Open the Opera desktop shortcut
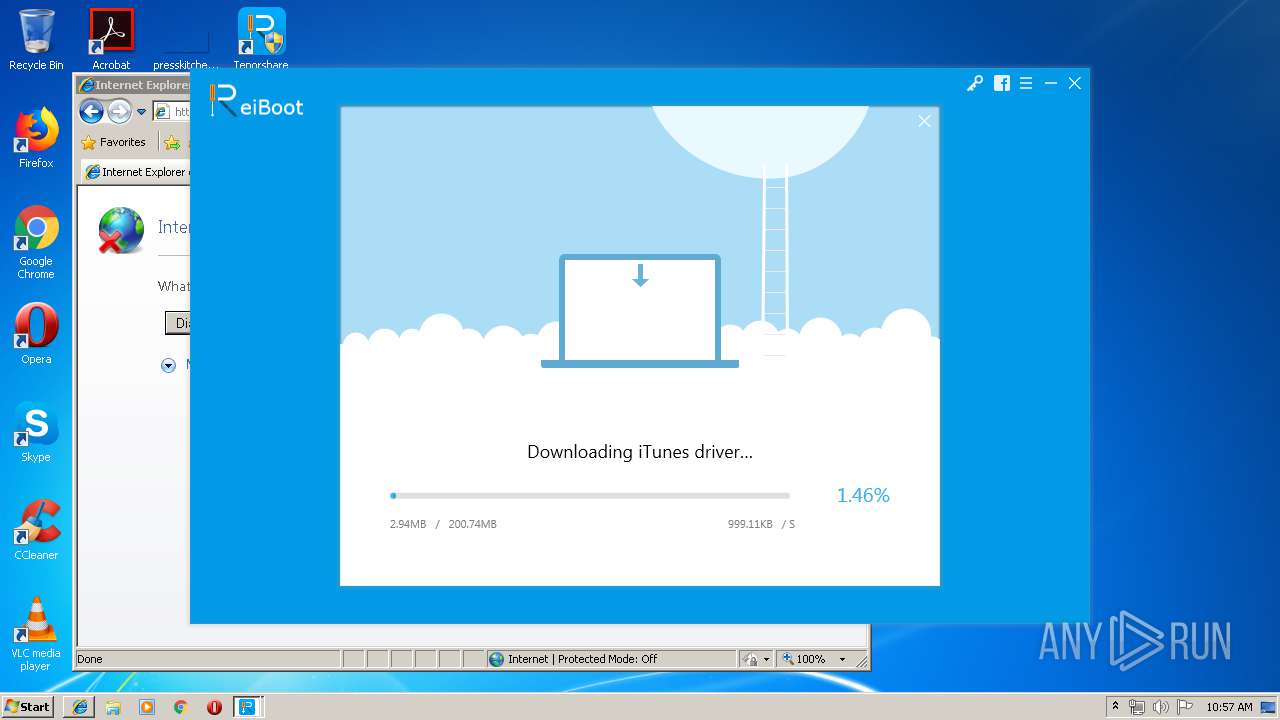Viewport: 1280px width, 720px height. [36, 334]
